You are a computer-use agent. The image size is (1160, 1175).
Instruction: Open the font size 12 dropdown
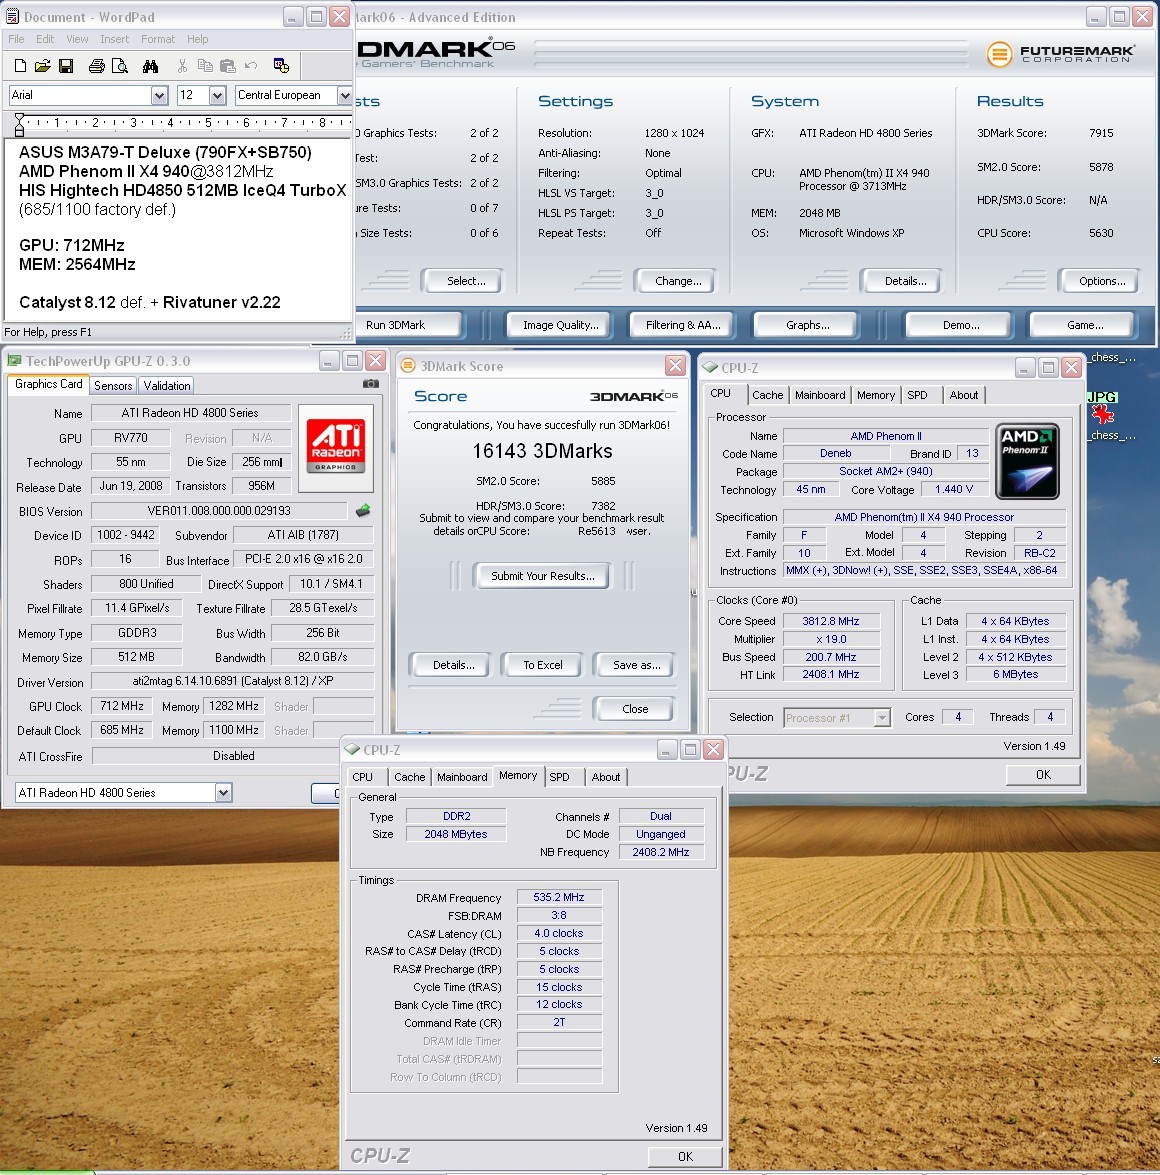217,95
